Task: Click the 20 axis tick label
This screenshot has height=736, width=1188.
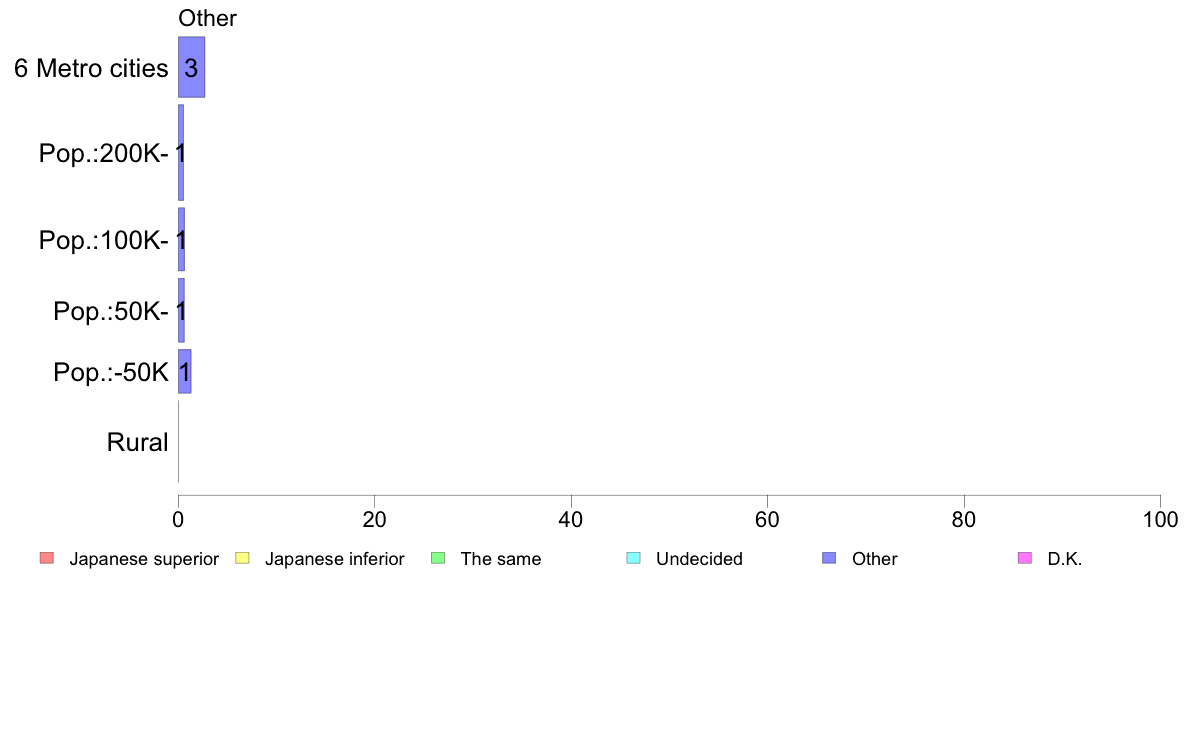Action: [374, 519]
